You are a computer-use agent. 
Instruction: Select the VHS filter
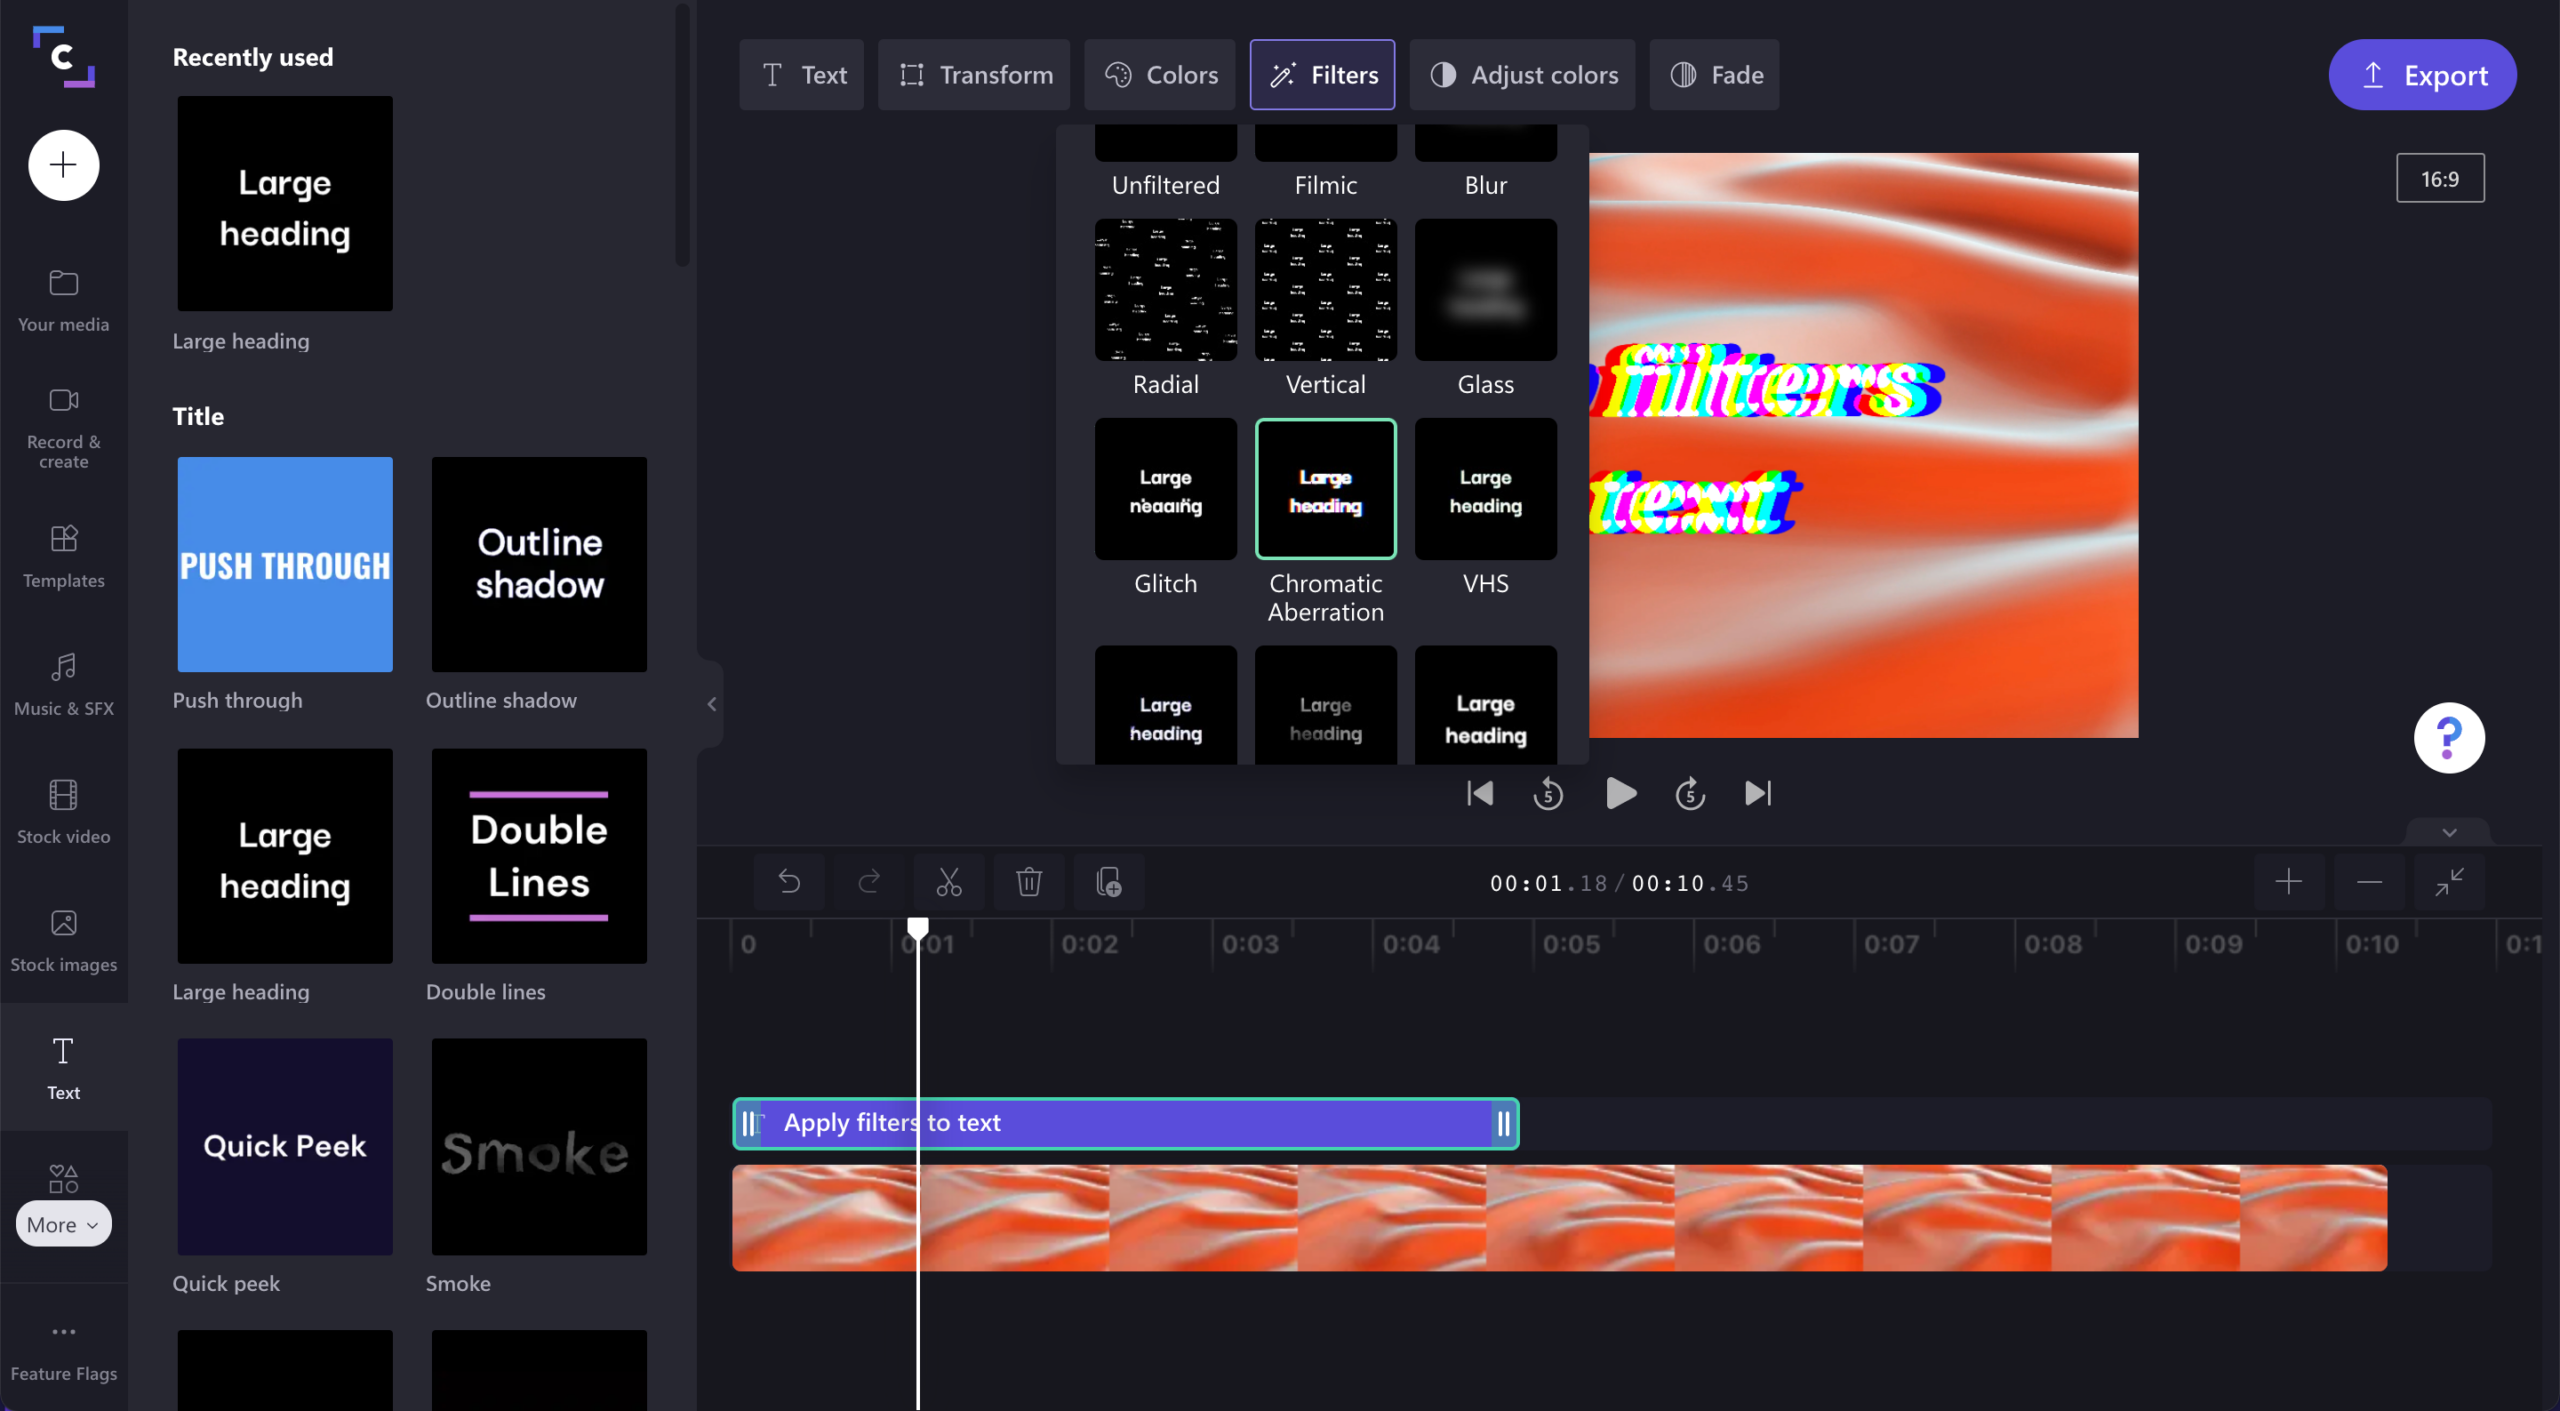pos(1485,490)
